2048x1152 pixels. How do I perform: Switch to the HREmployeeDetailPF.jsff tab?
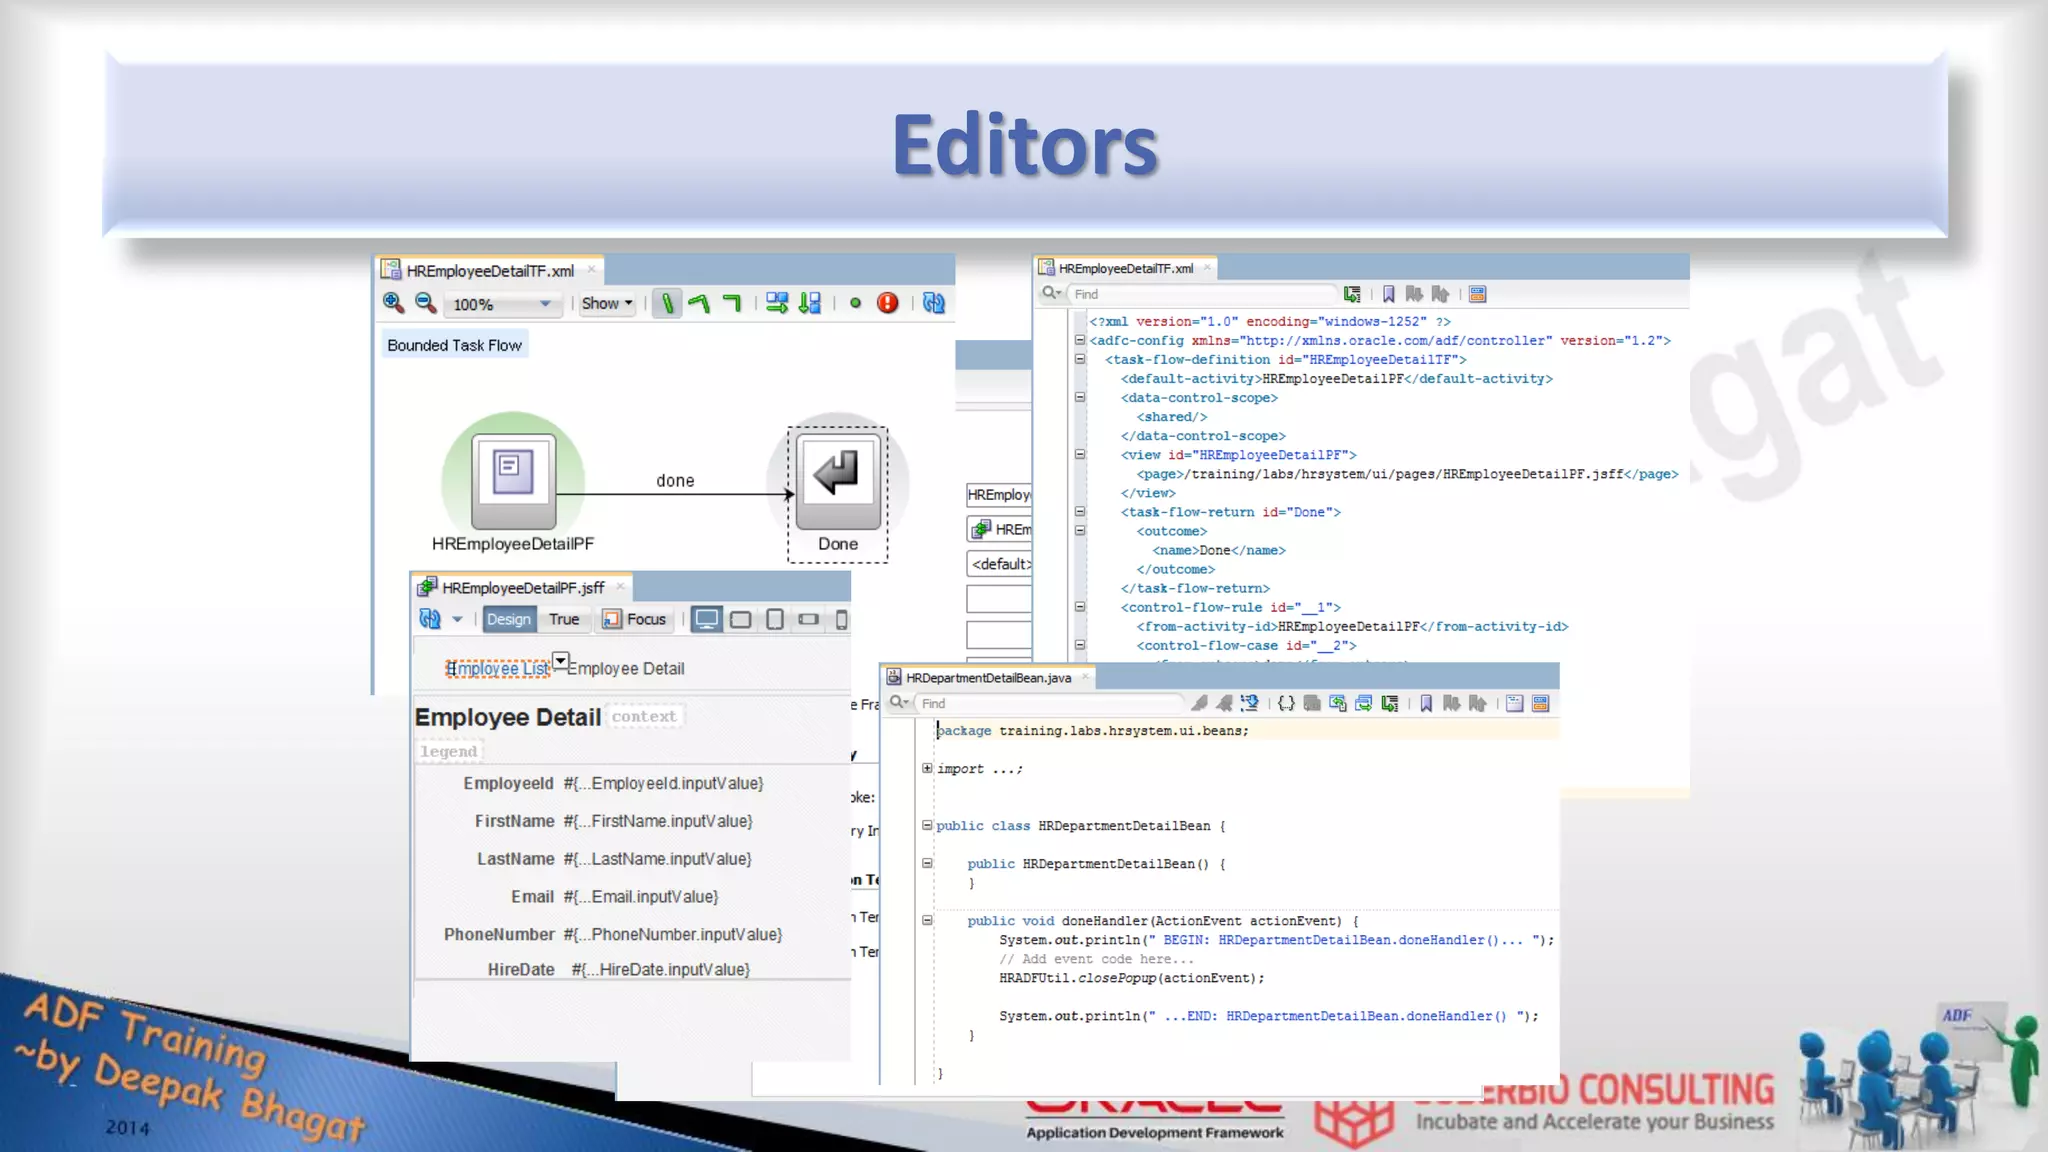(x=522, y=588)
